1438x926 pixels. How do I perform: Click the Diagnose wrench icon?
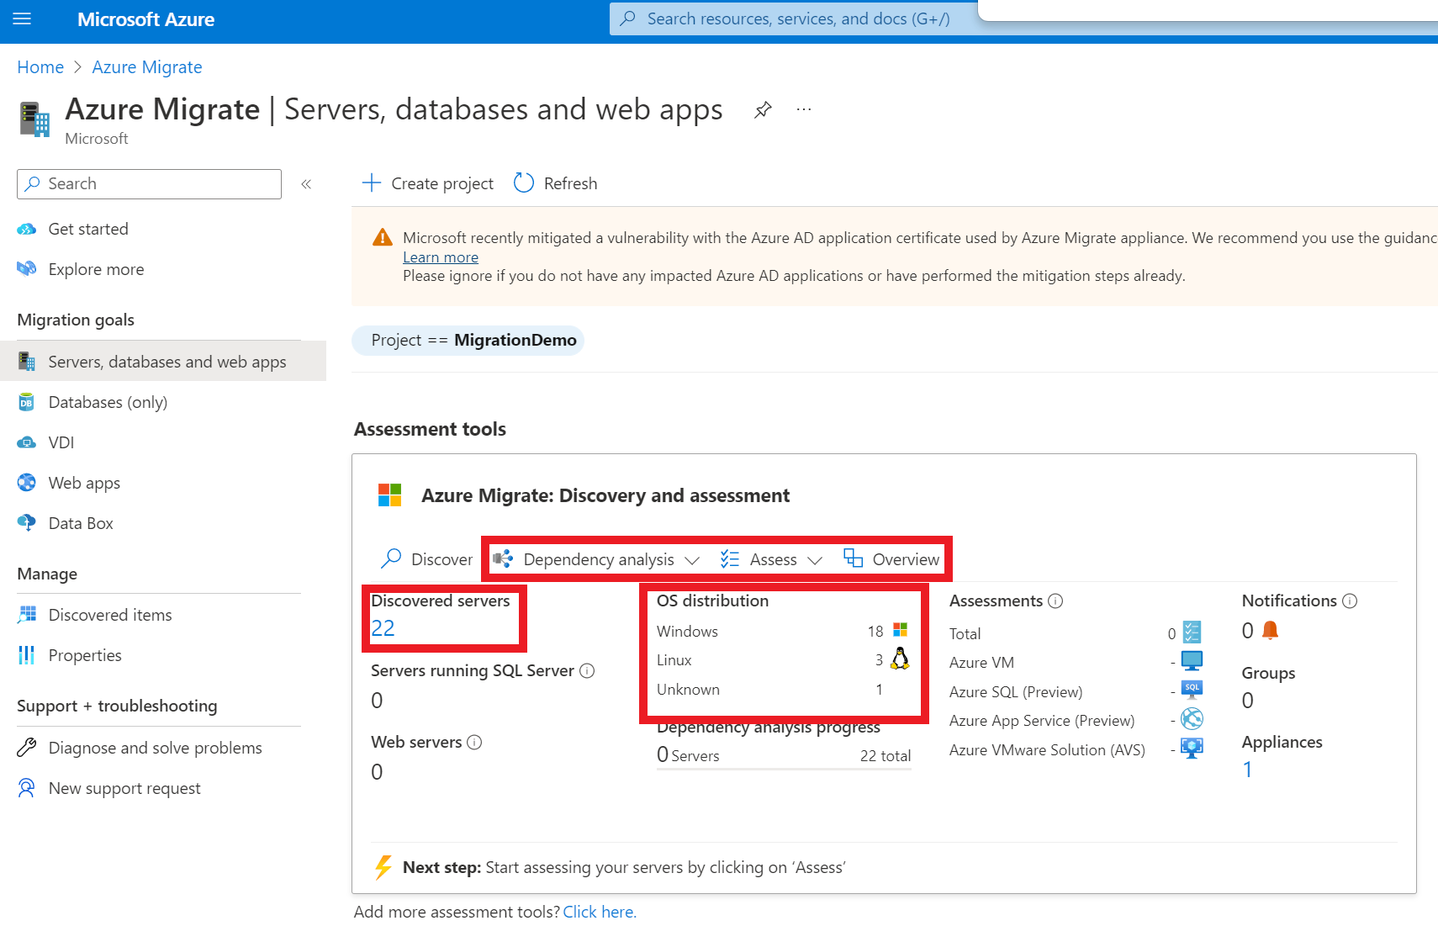[x=27, y=748]
